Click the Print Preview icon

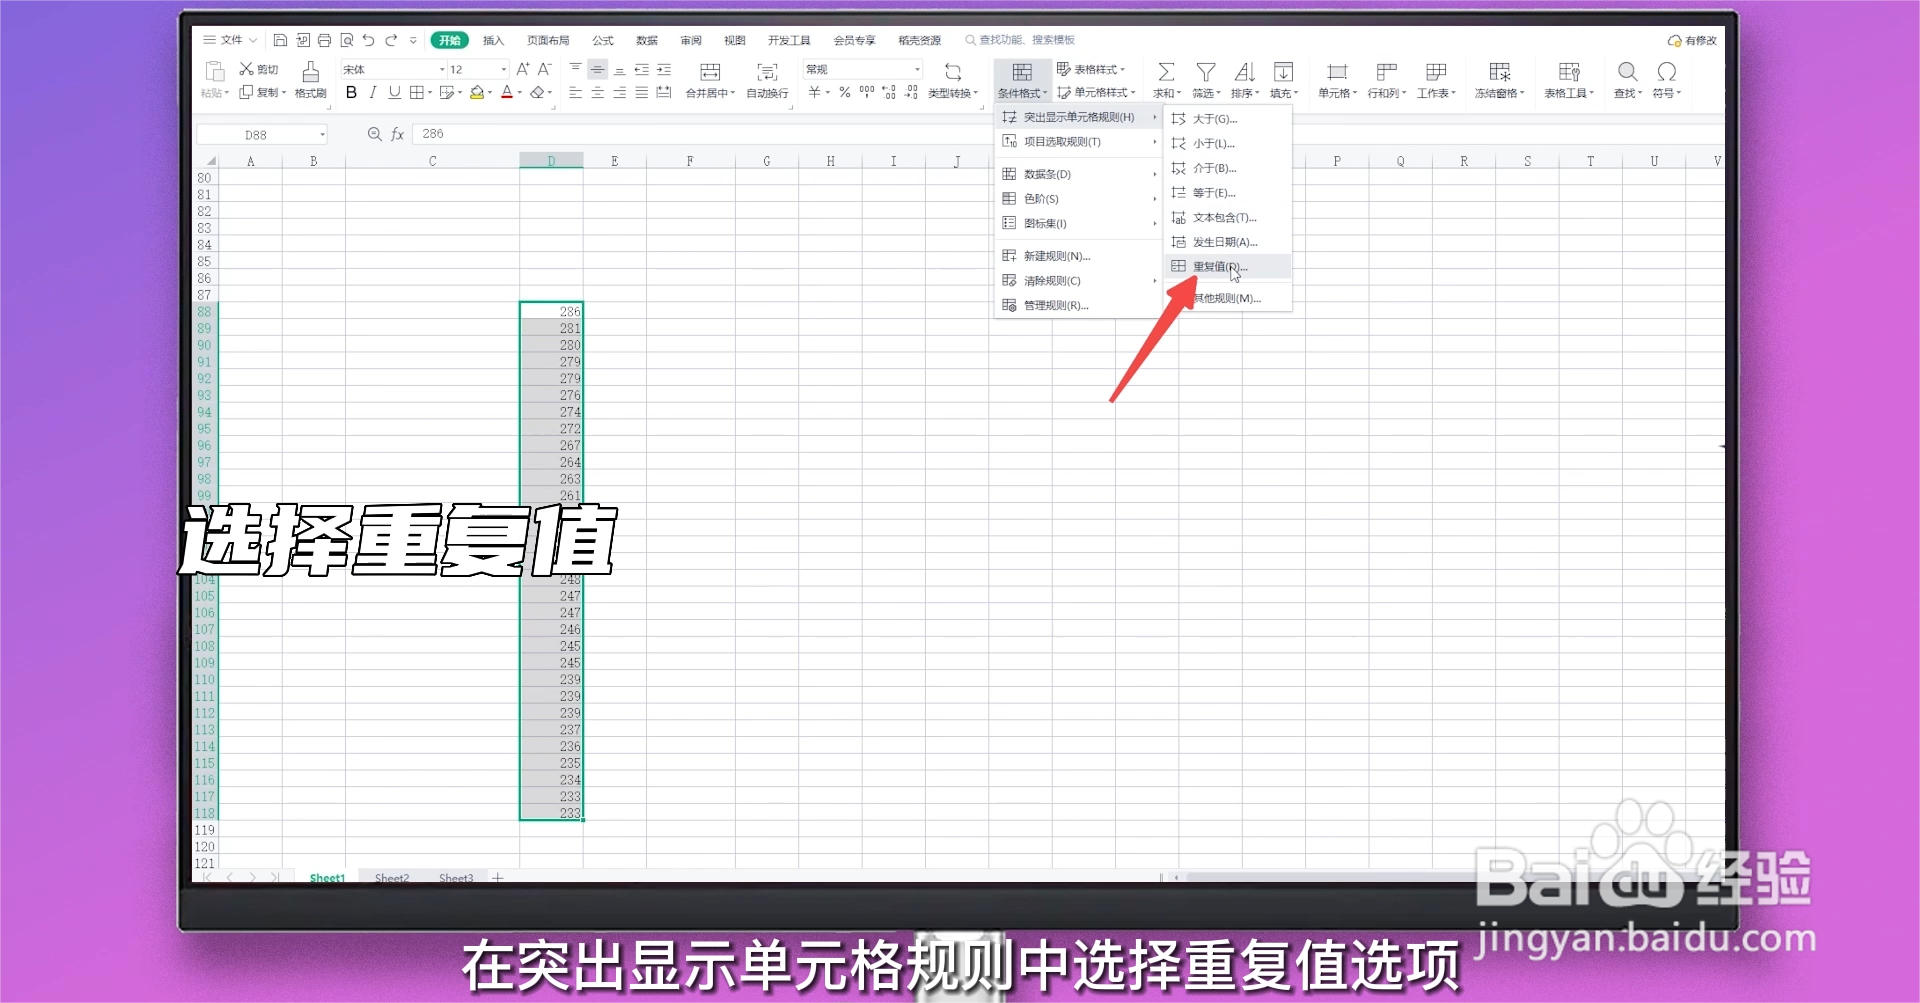pos(346,40)
